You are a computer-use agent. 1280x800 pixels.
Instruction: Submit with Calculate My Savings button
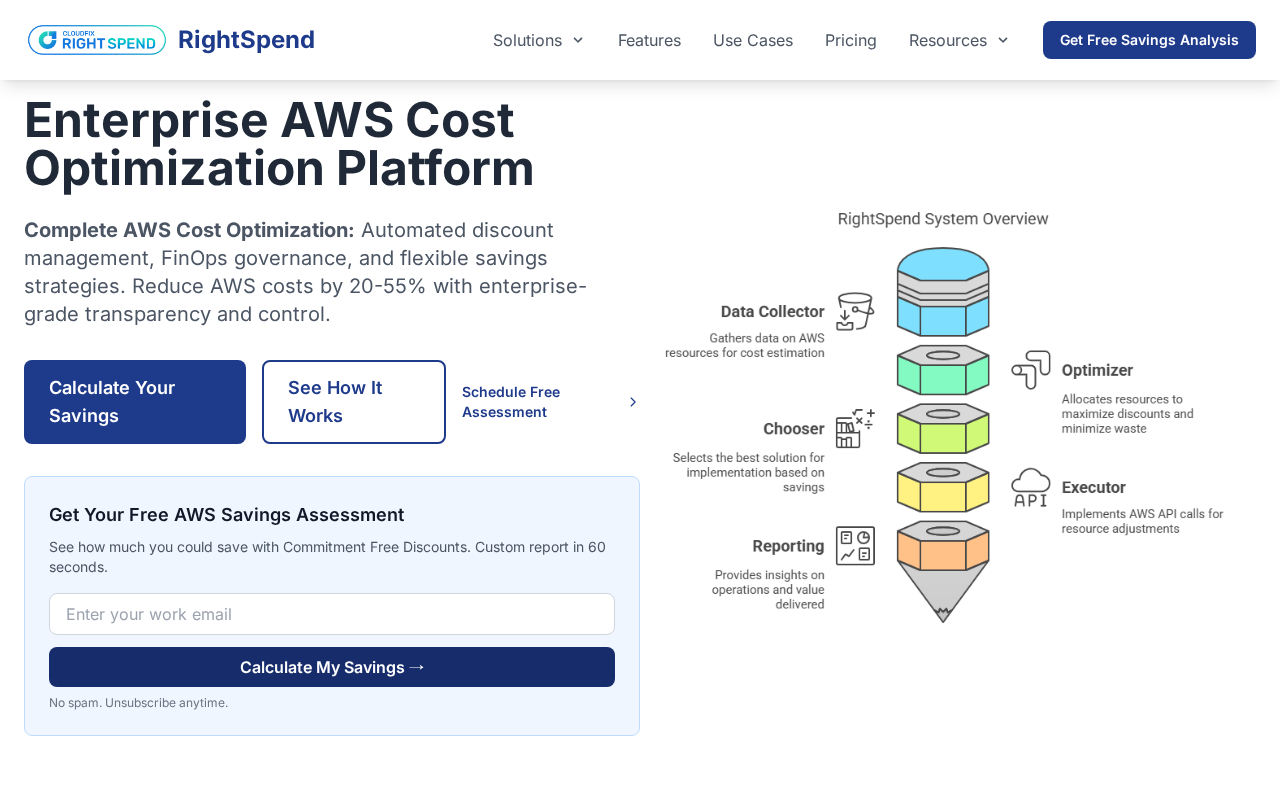click(332, 667)
